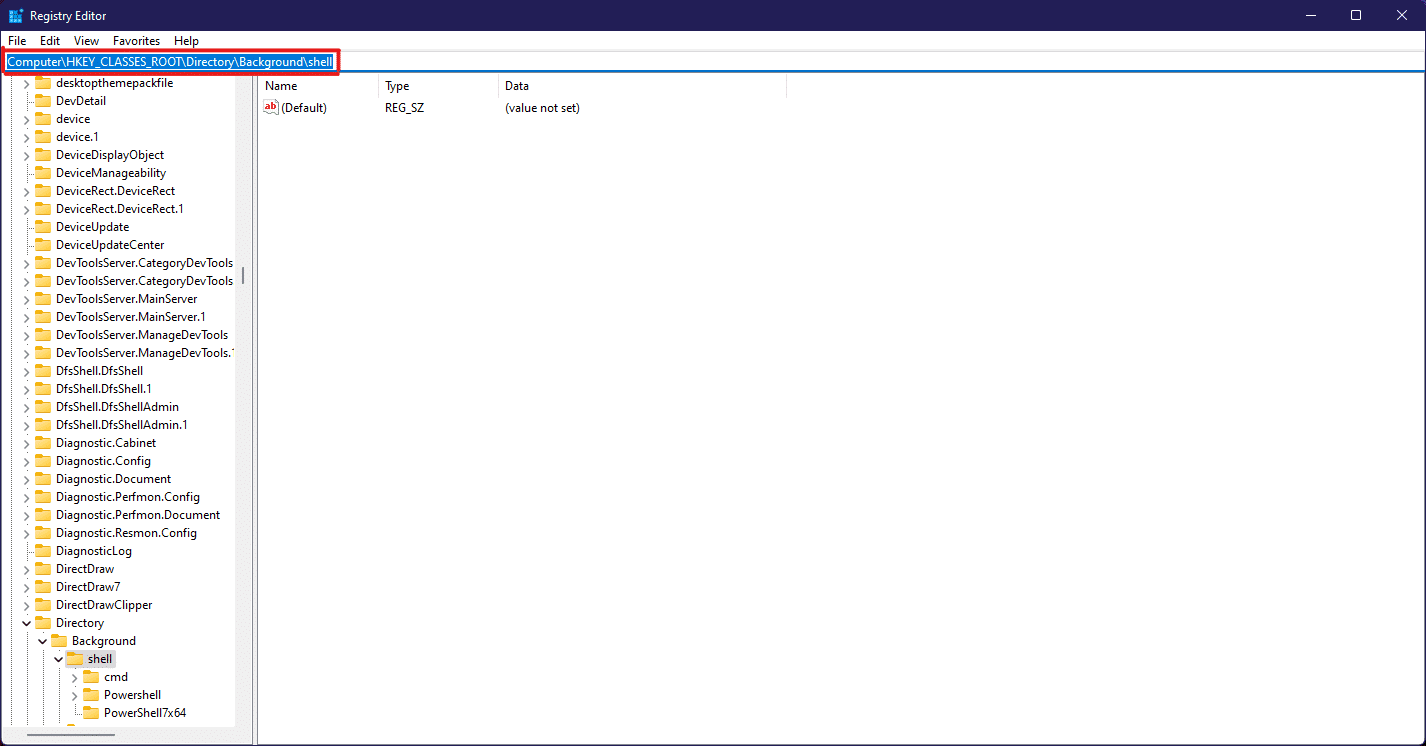This screenshot has width=1426, height=746.
Task: Expand the DirectDraw7 key
Action: pyautogui.click(x=26, y=586)
